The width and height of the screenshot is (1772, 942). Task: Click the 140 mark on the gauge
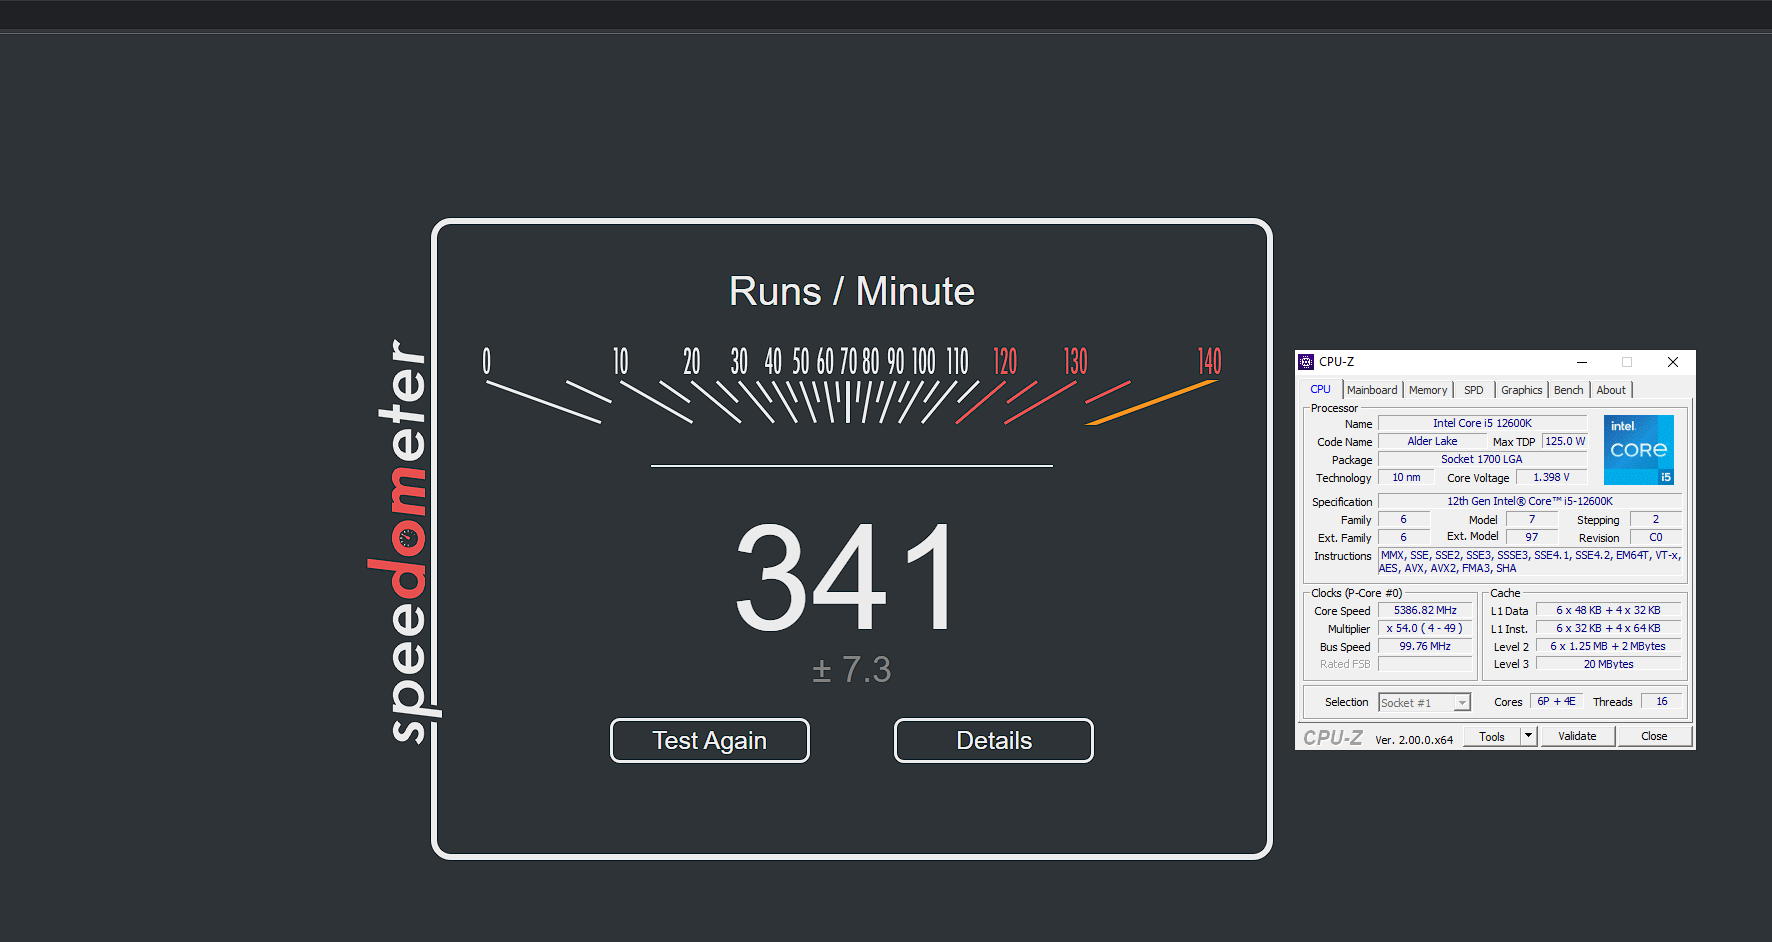pos(1209,361)
